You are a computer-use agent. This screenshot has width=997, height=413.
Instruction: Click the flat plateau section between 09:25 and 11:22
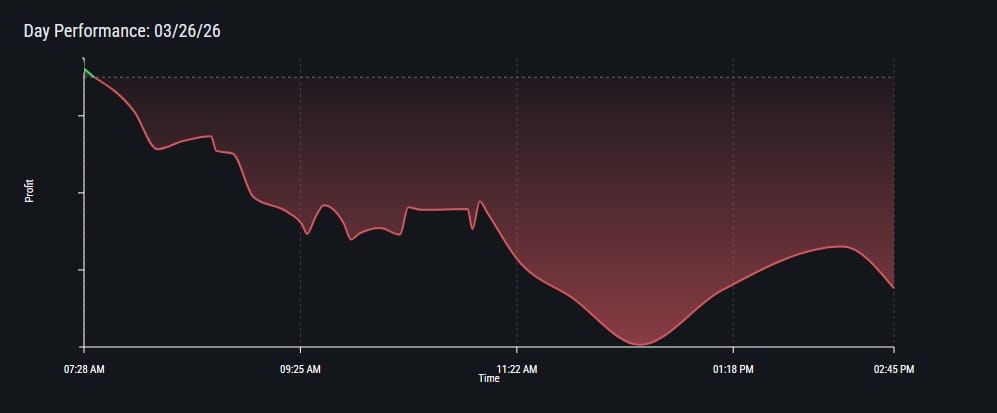tap(440, 209)
